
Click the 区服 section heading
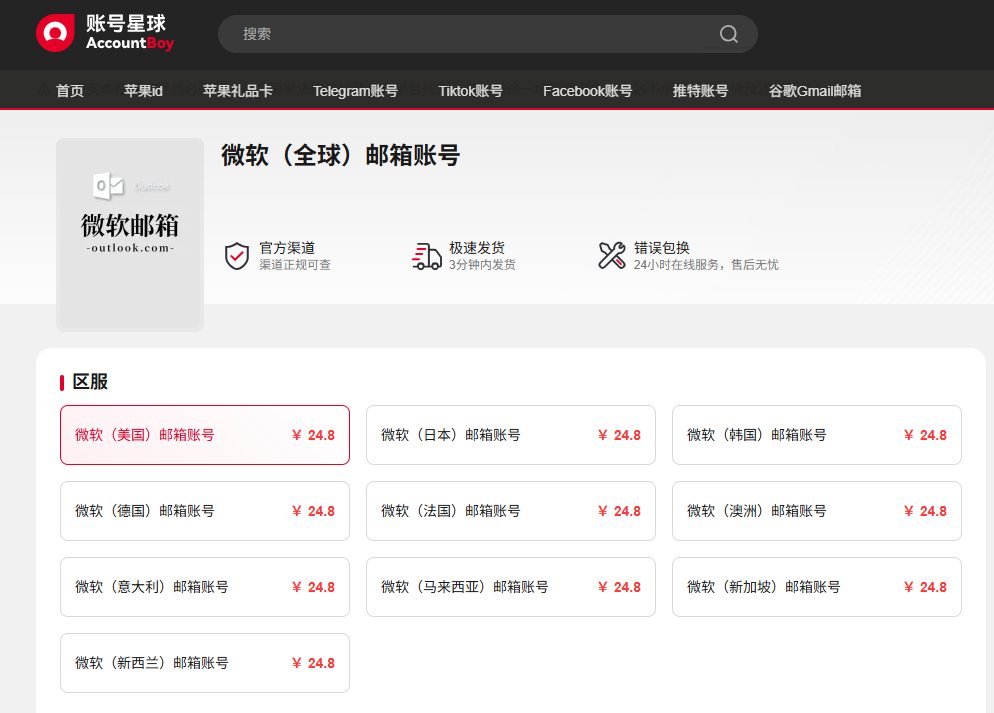(x=90, y=382)
